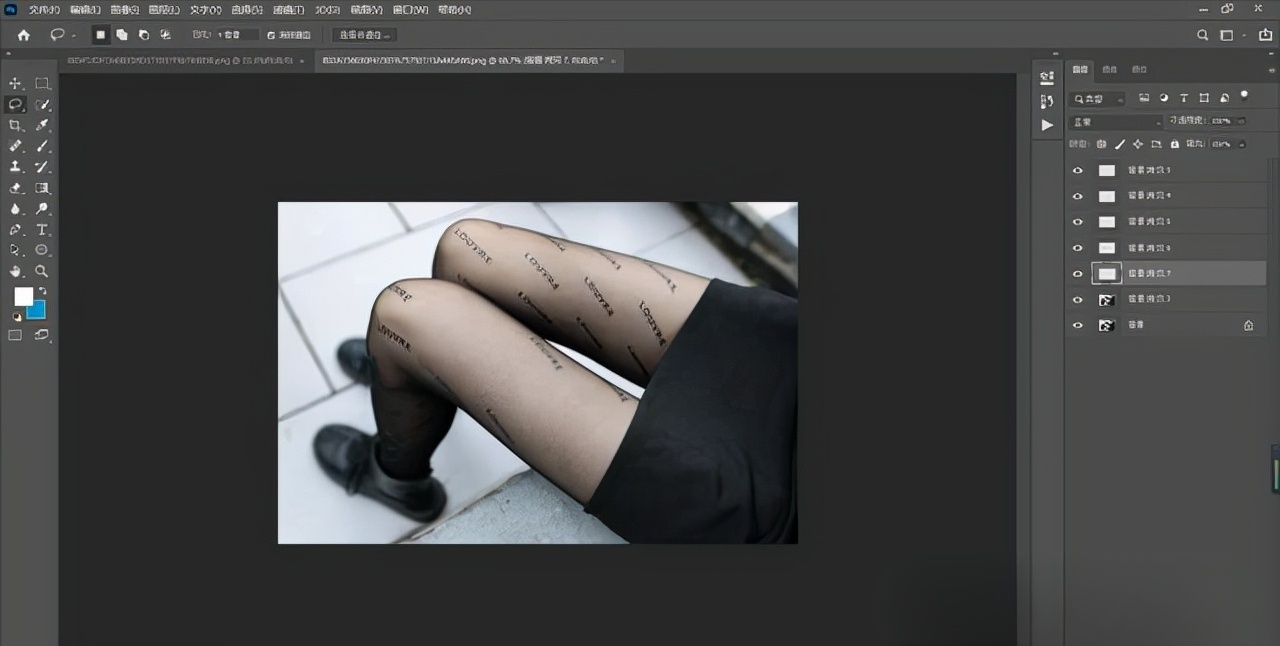Toggle visibility of the bottom background layer
This screenshot has height=646, width=1280.
[x=1077, y=325]
